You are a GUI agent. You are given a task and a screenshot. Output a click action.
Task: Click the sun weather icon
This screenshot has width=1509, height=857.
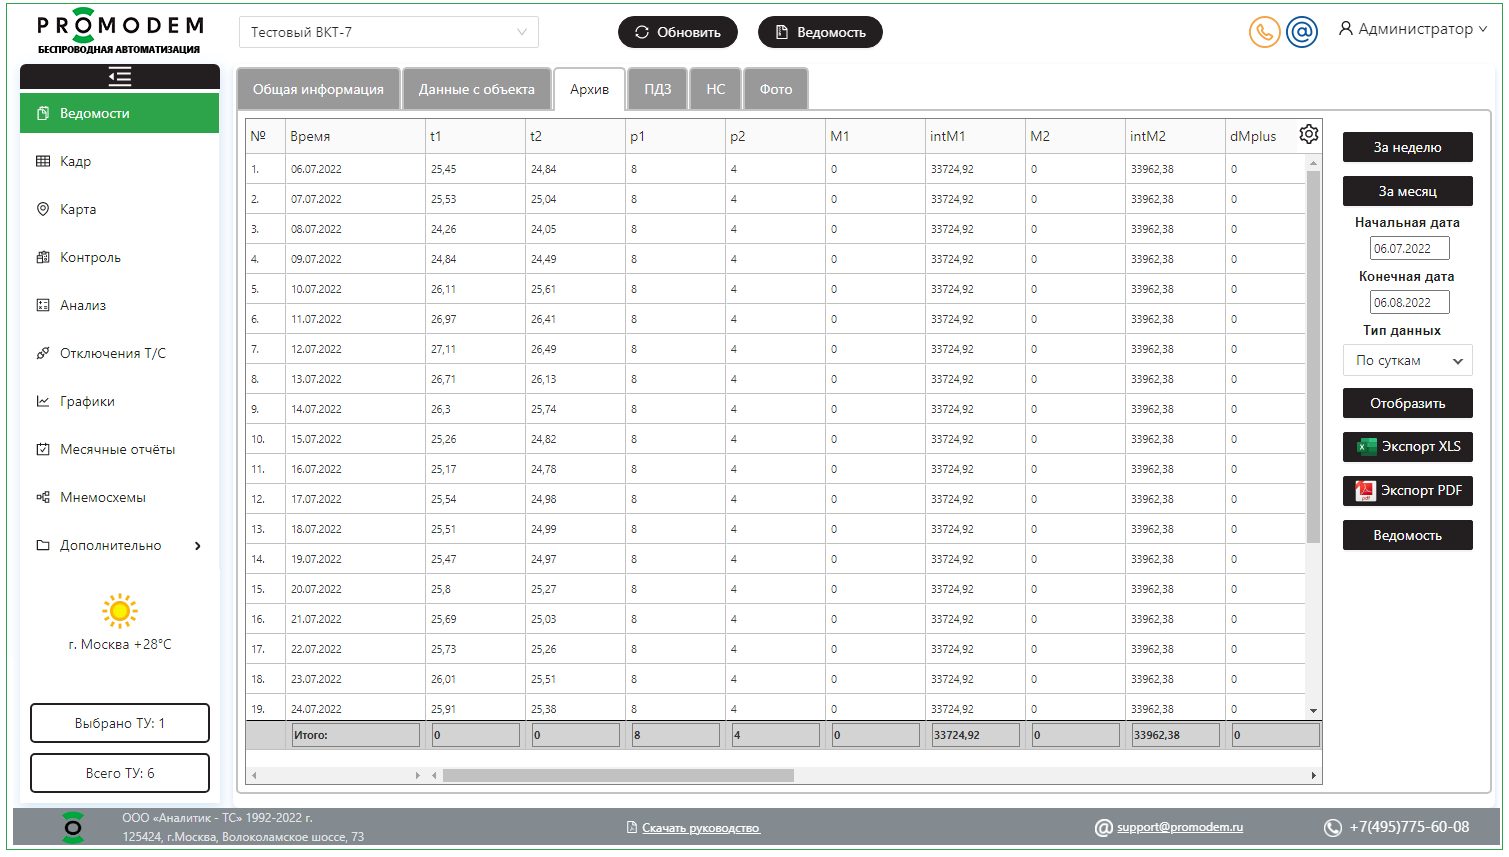click(x=120, y=610)
